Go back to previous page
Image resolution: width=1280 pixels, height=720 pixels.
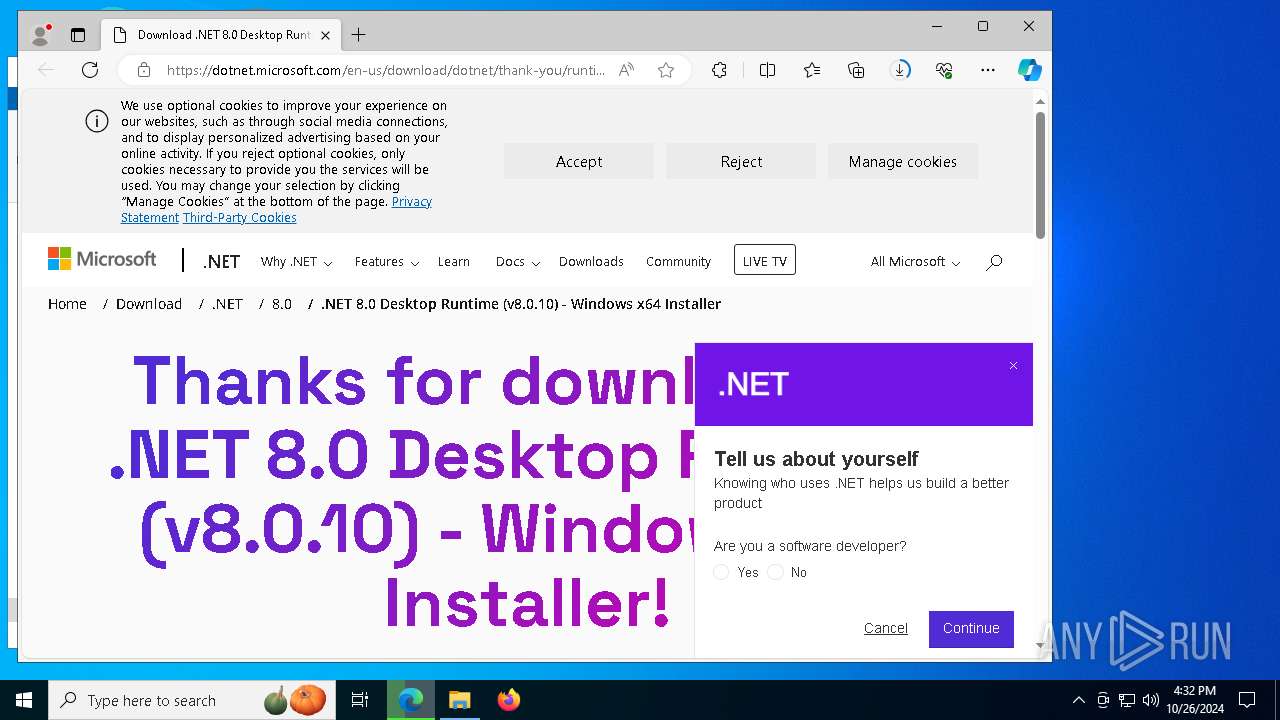pyautogui.click(x=46, y=70)
